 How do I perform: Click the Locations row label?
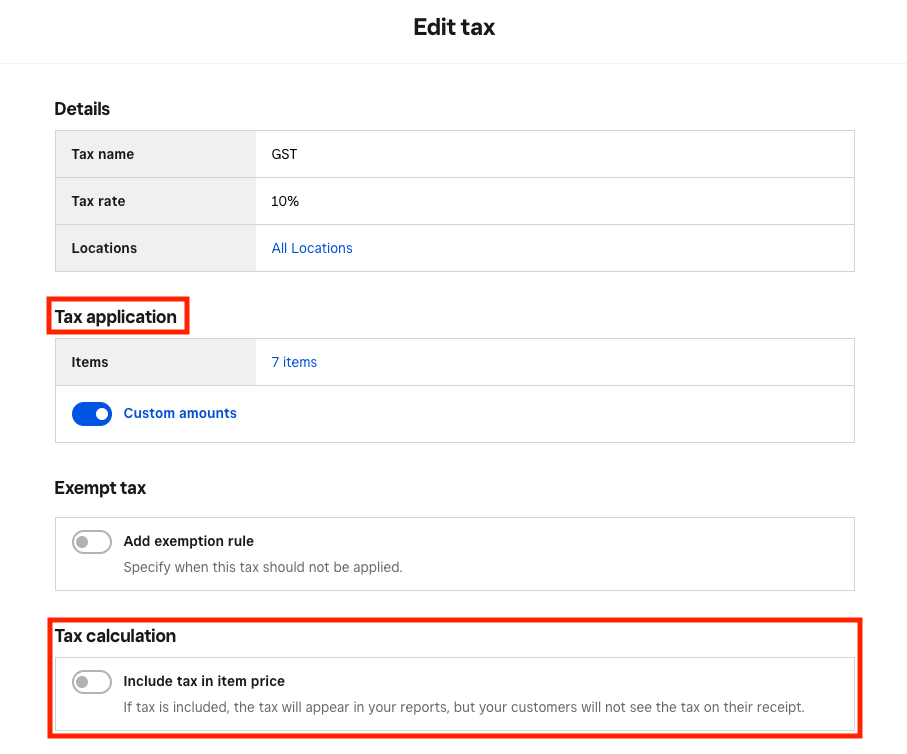click(104, 248)
